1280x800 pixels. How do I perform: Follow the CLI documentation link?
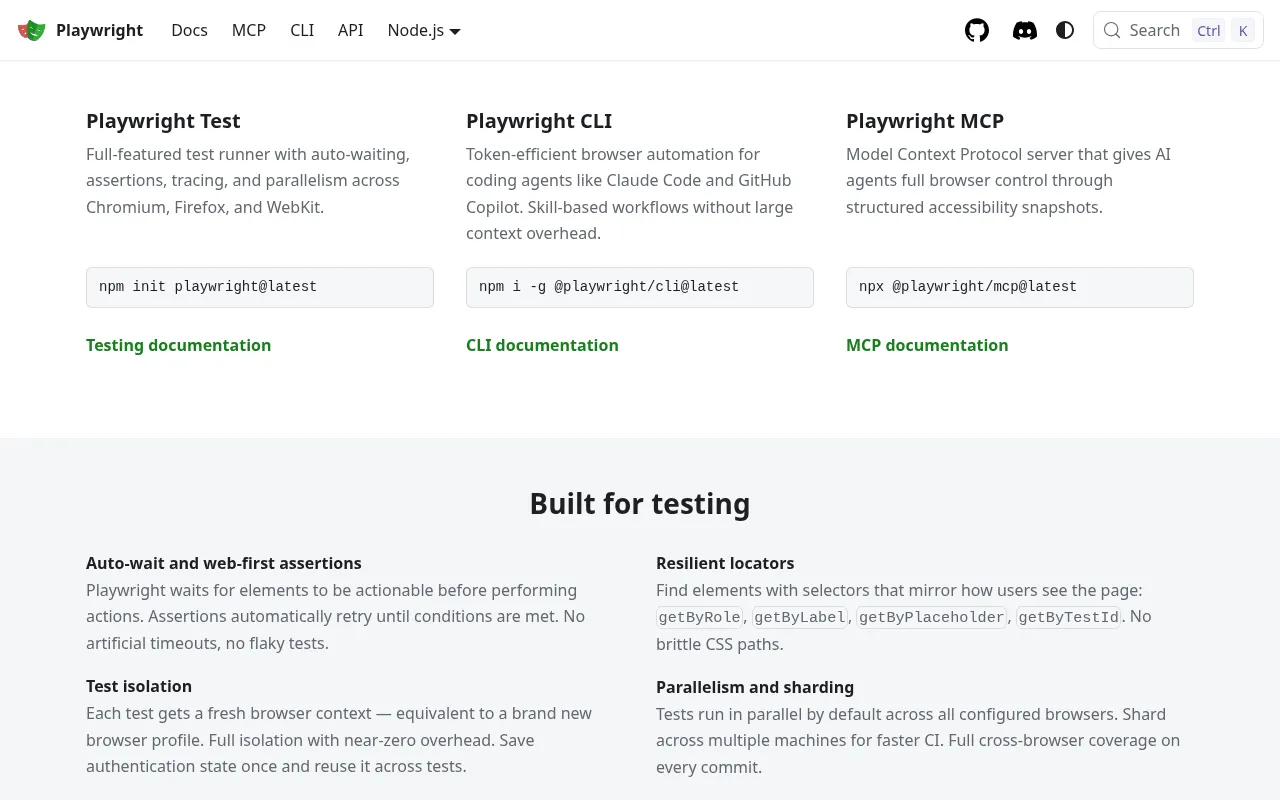coord(542,345)
